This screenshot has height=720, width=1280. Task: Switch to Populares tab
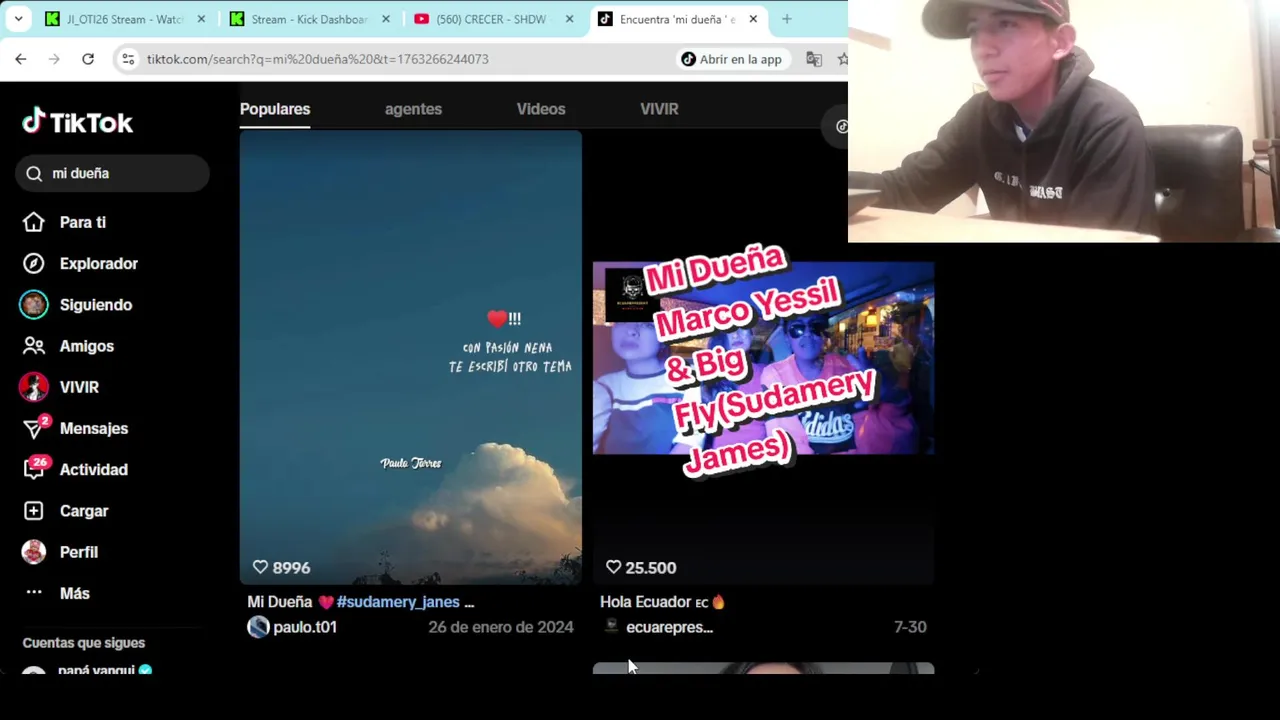click(275, 109)
